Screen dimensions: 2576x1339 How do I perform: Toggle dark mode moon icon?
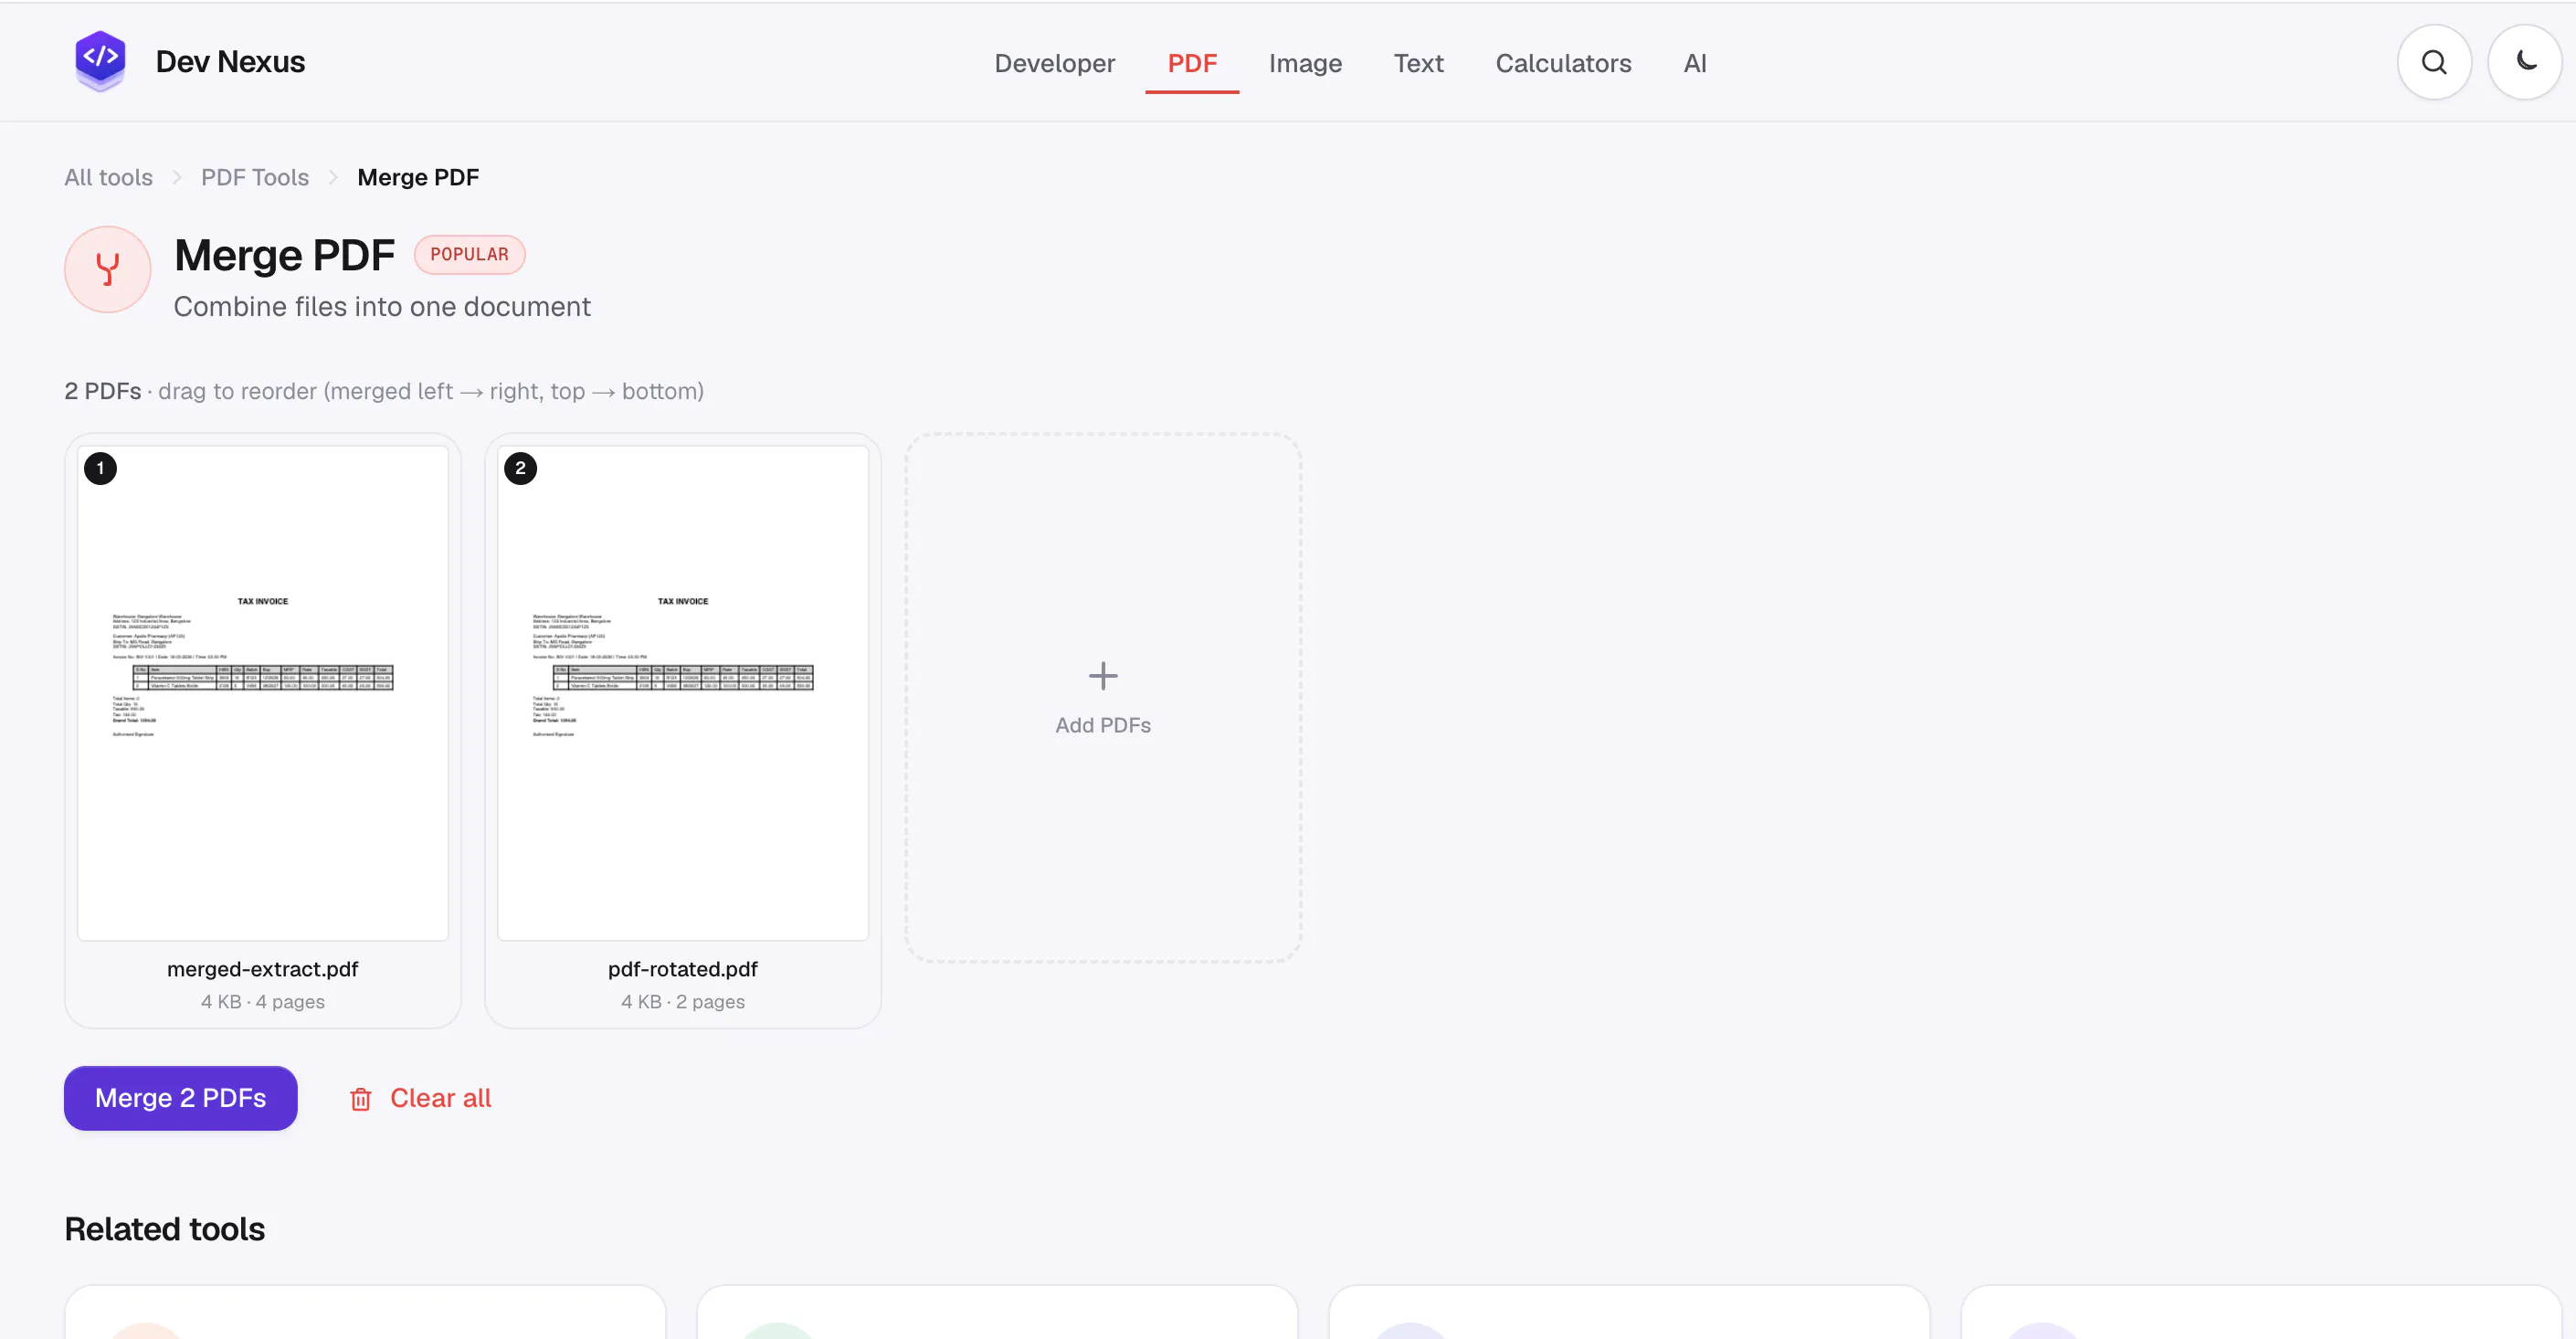click(2525, 62)
